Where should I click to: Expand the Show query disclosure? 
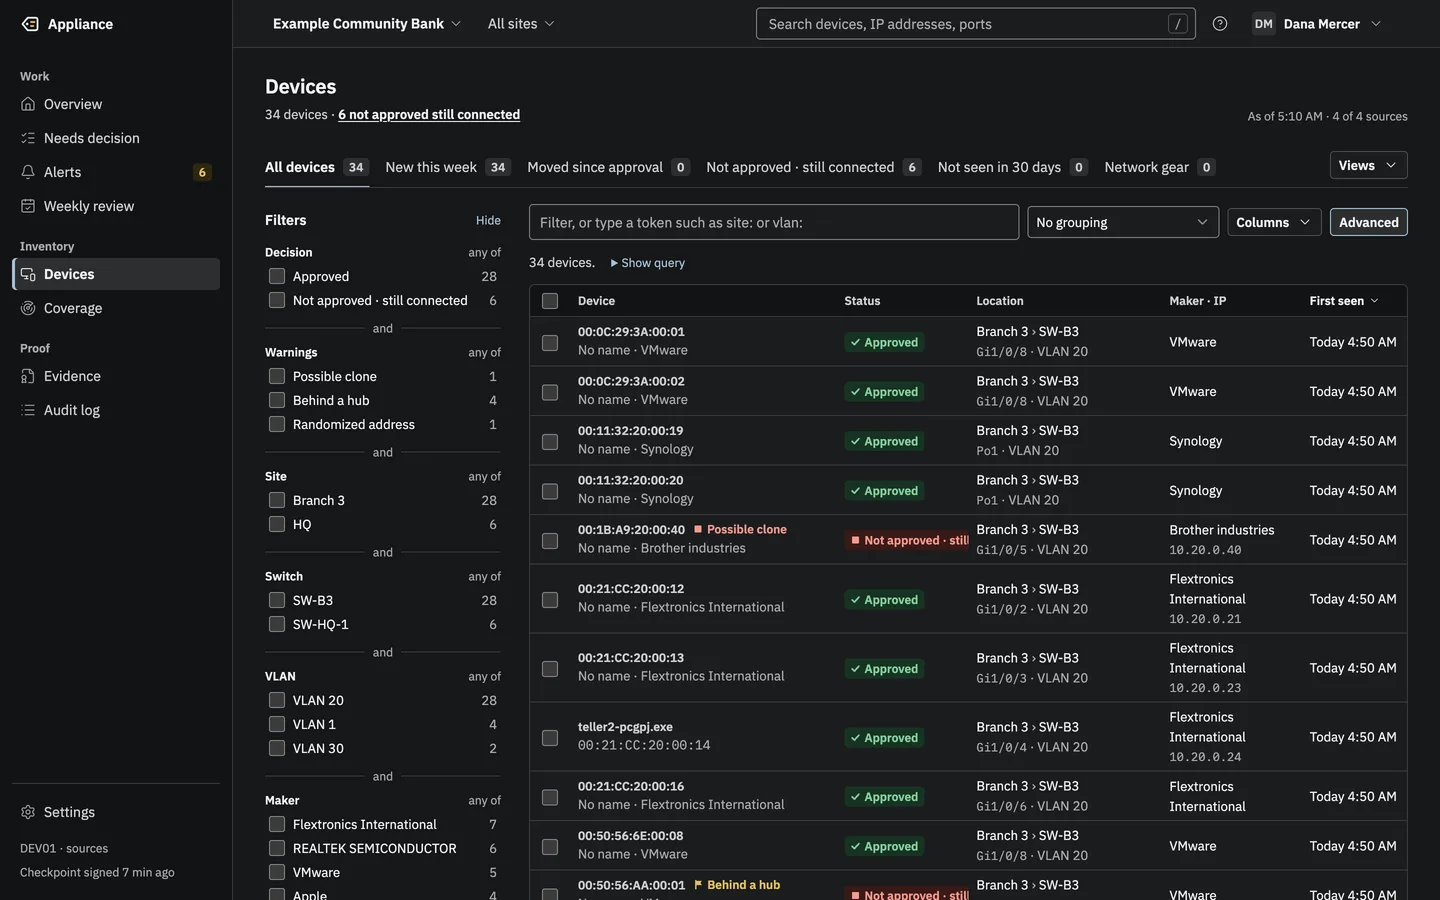(648, 263)
